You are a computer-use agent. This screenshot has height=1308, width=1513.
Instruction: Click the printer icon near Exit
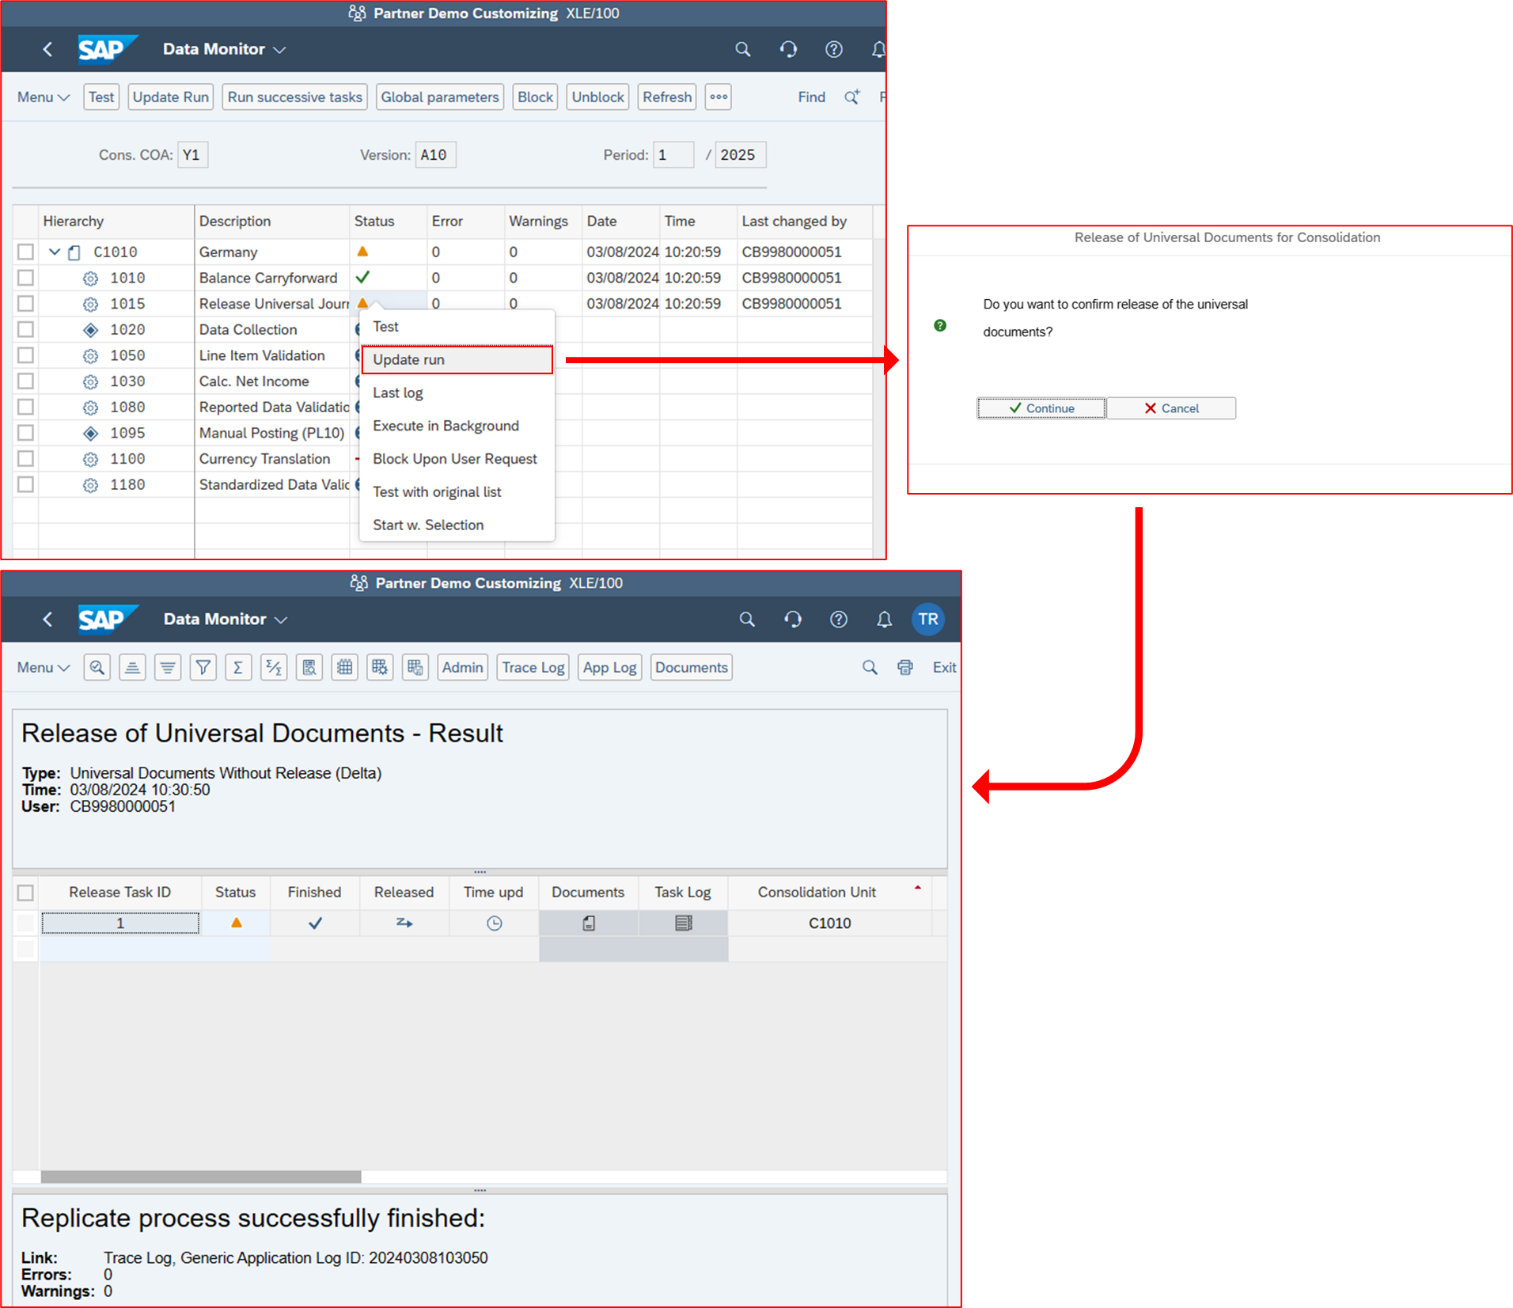905,667
